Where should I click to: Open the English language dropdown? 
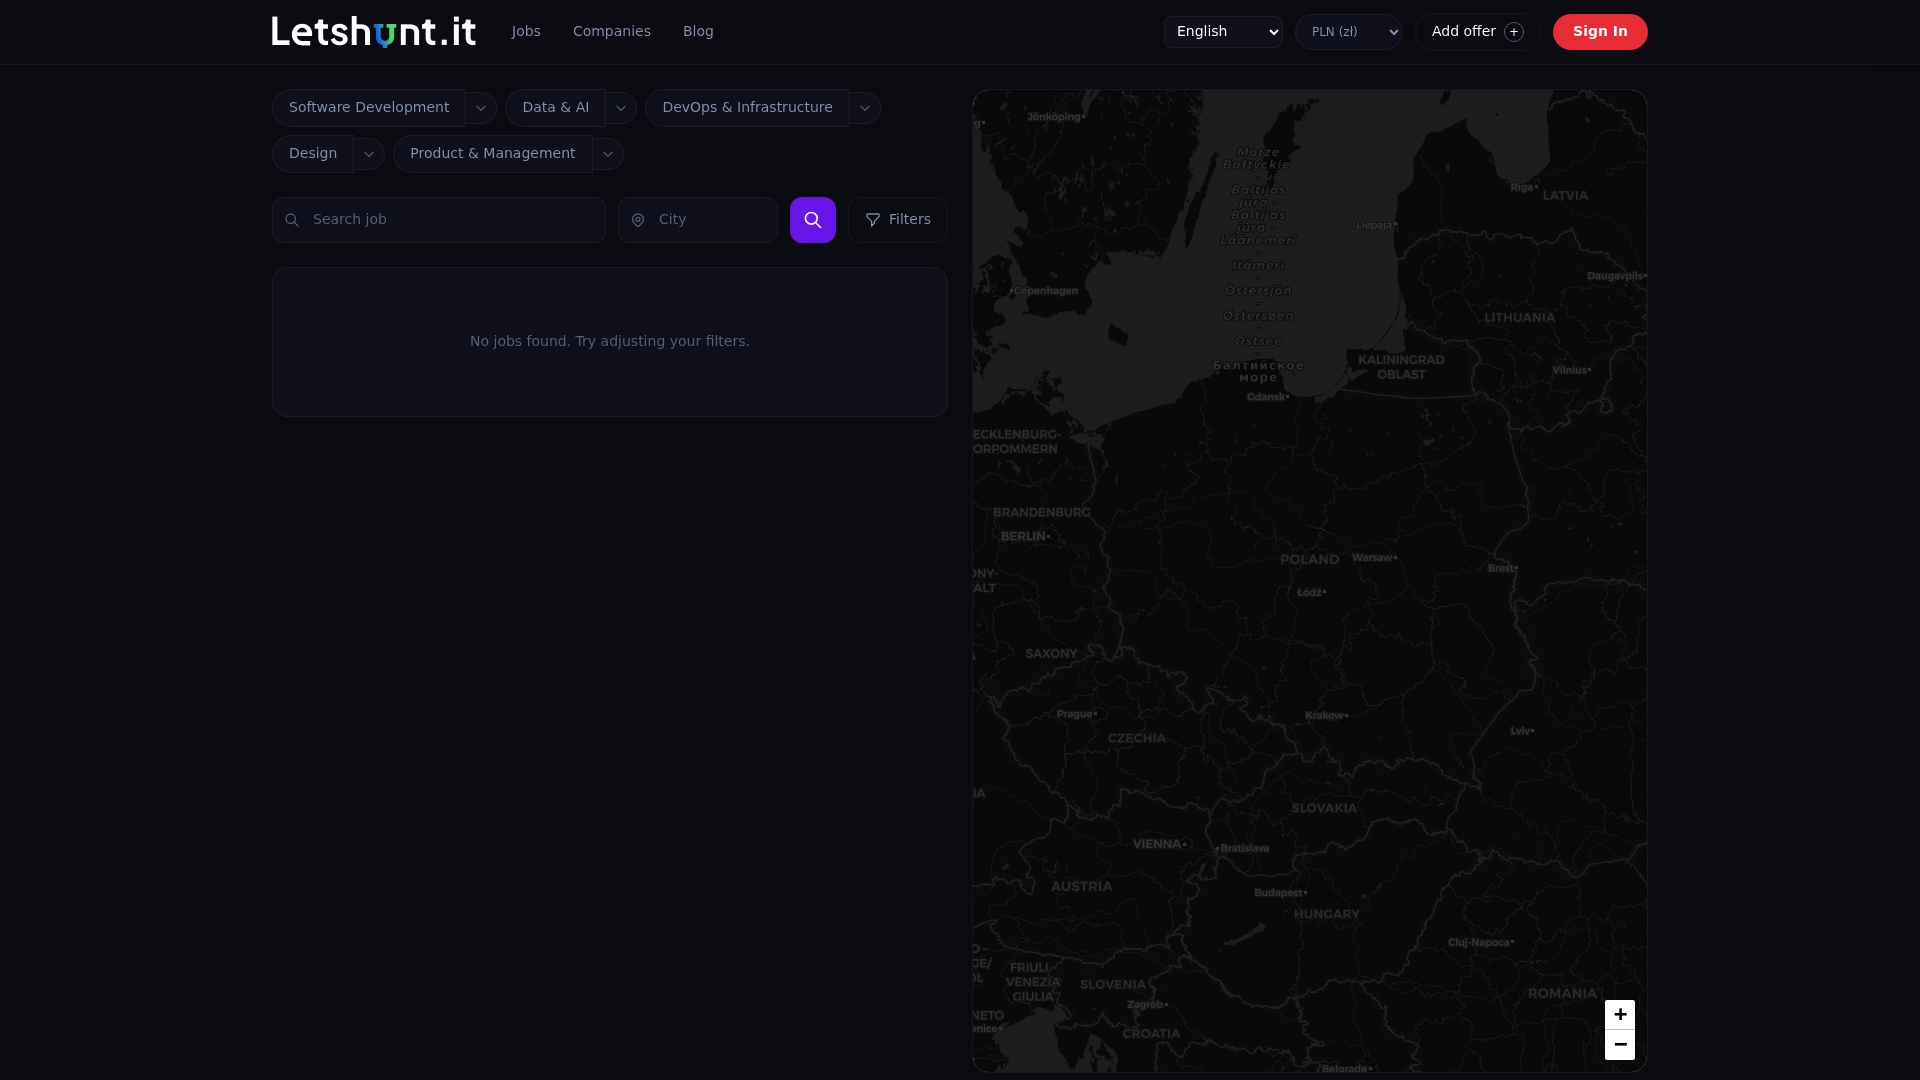pos(1222,31)
